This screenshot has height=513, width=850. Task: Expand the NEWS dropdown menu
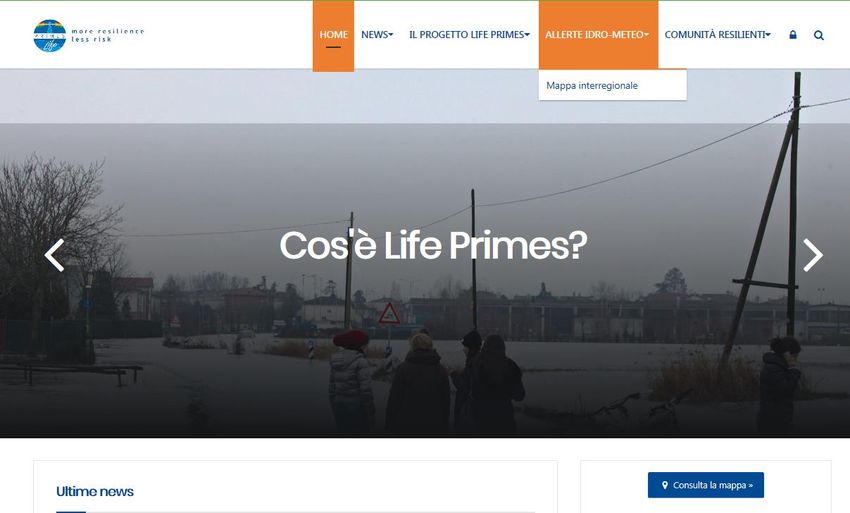pos(377,35)
